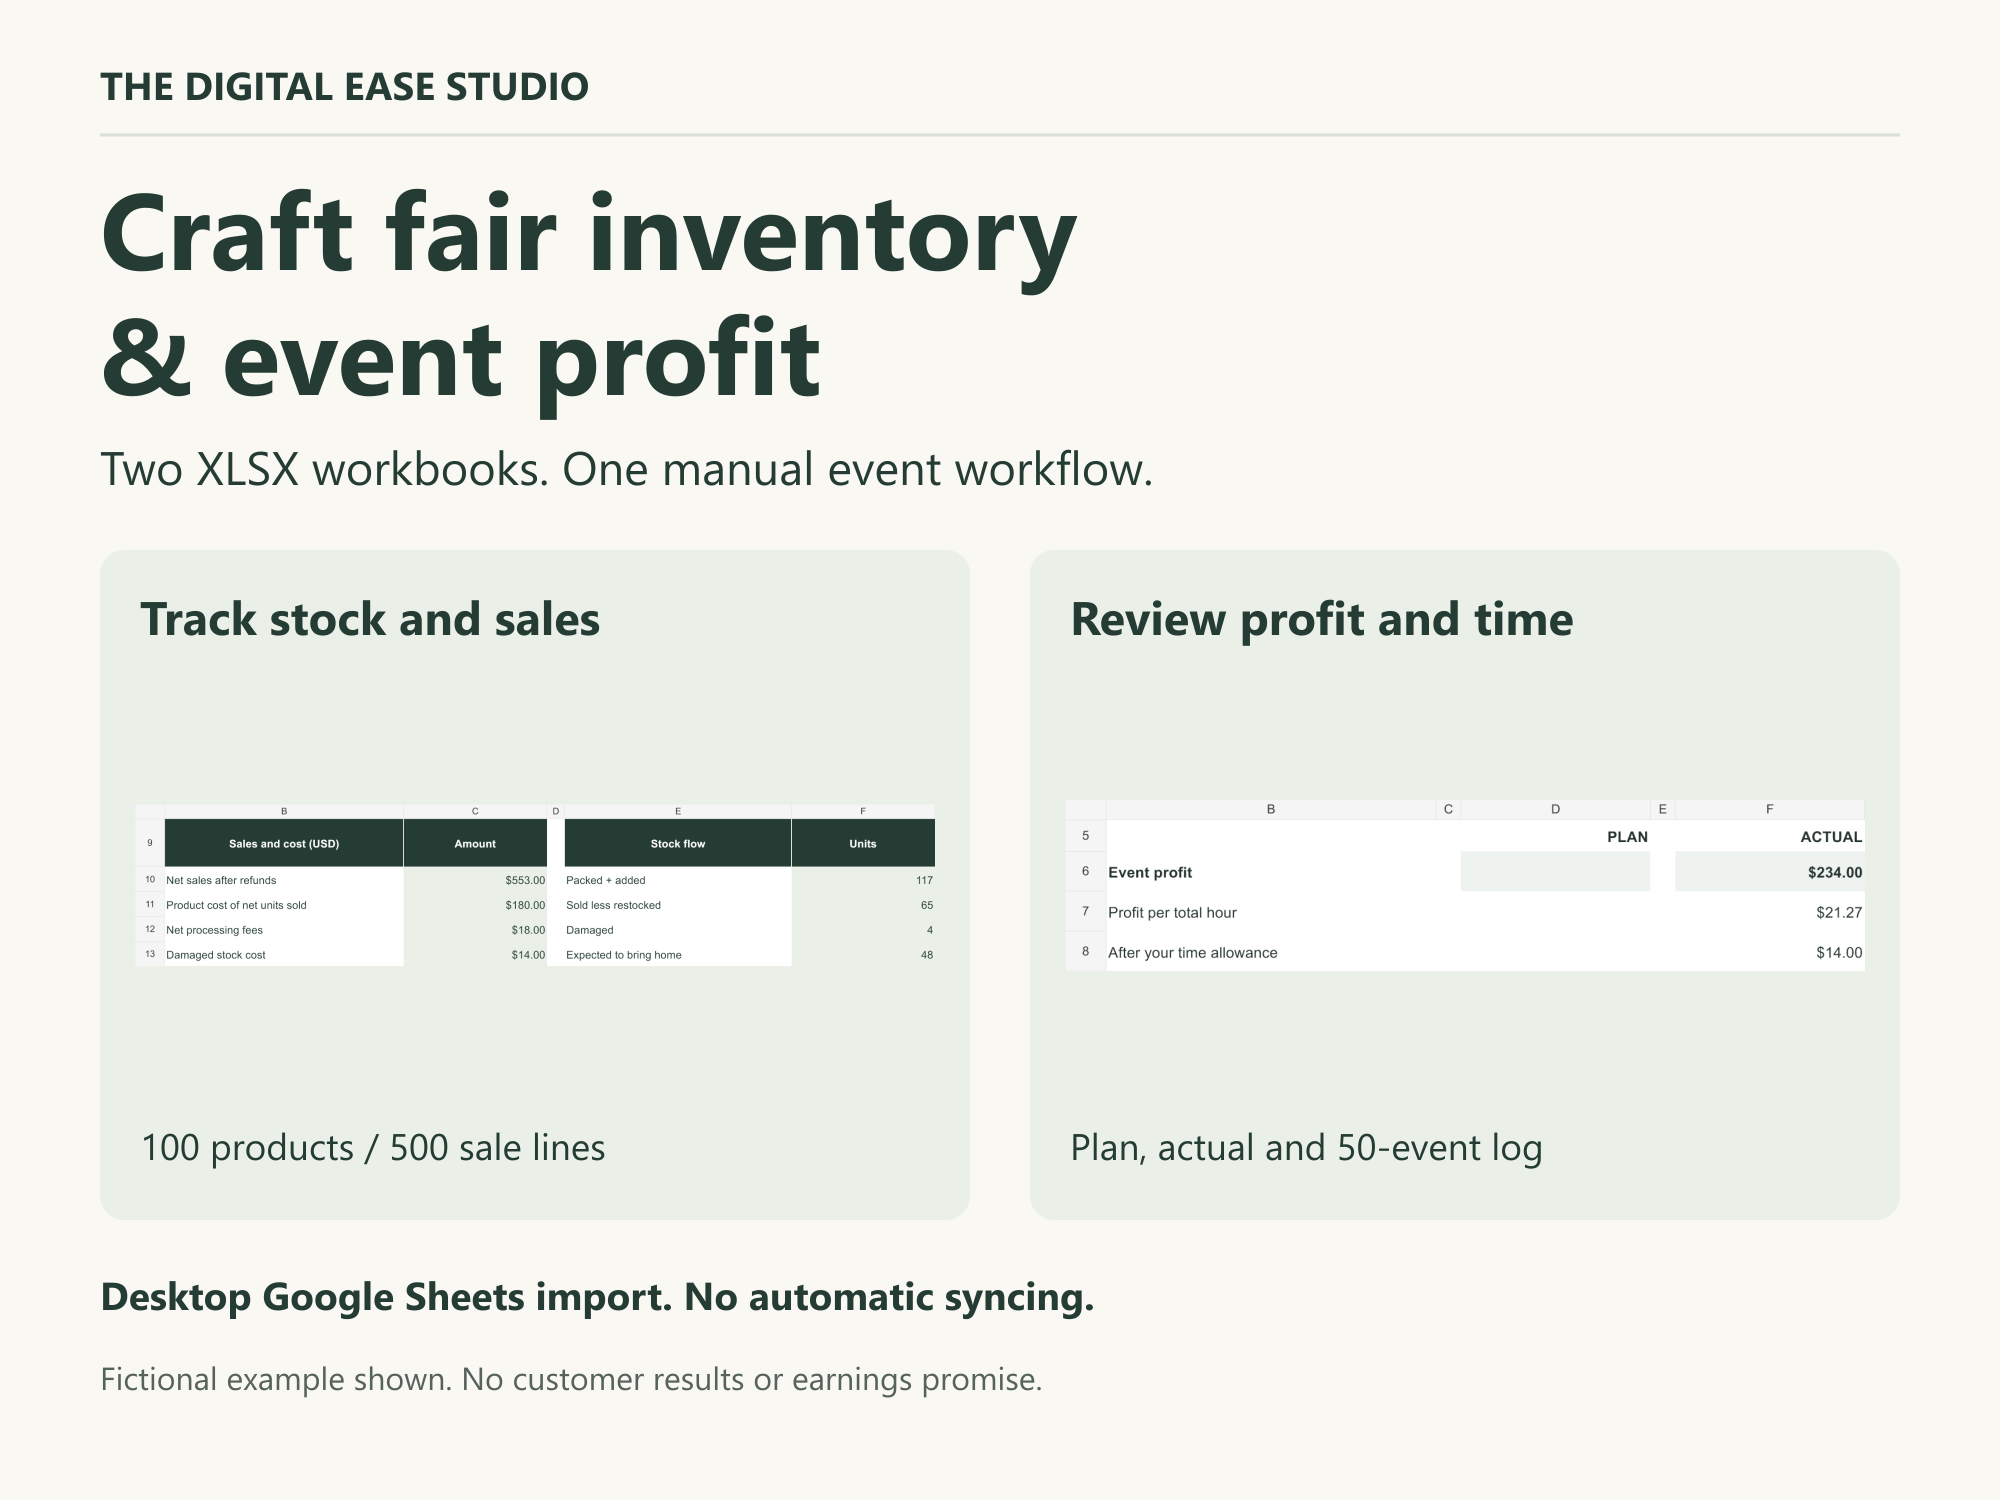Click the 'Plan, actual and 50-event log' caption
Image resolution: width=2000 pixels, height=1500 pixels.
pyautogui.click(x=1306, y=1148)
